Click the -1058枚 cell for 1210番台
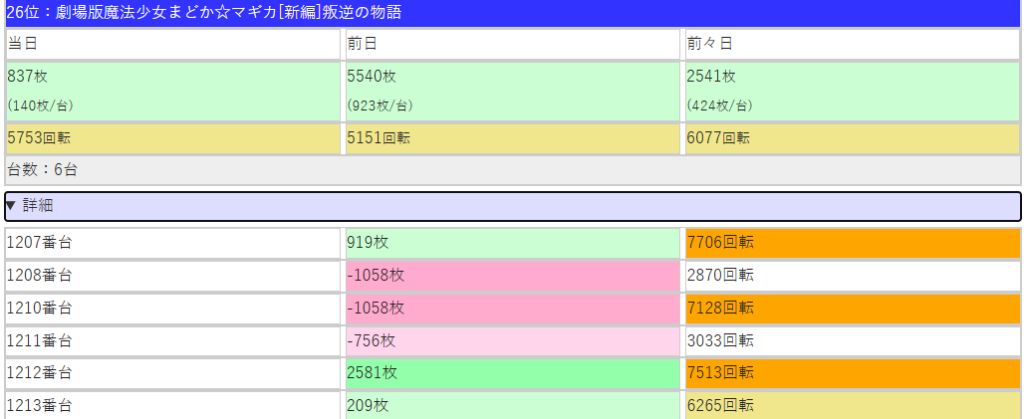 [513, 308]
